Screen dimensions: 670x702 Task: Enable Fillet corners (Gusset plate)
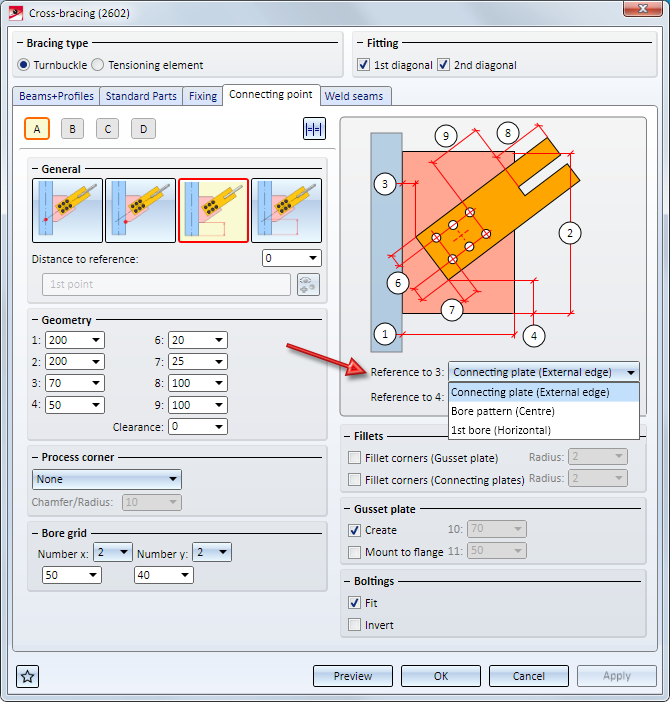click(x=354, y=458)
